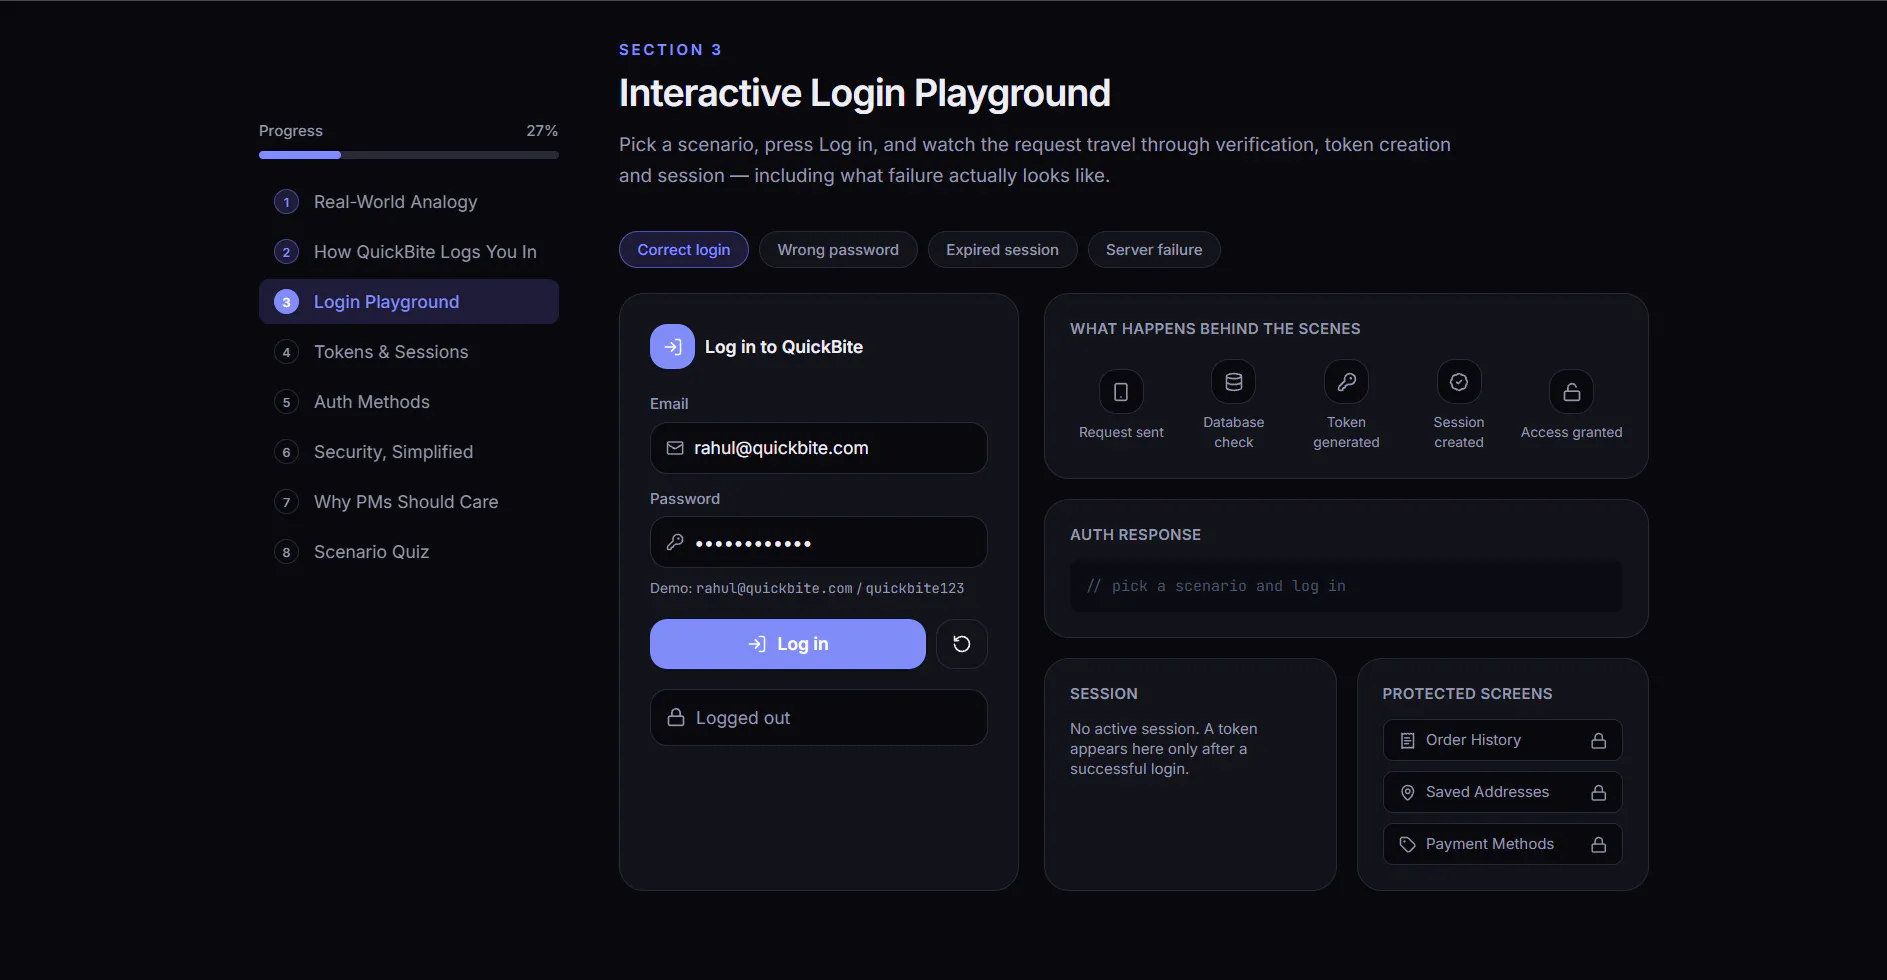Click the Token generated key icon
The height and width of the screenshot is (980, 1887).
1346,382
